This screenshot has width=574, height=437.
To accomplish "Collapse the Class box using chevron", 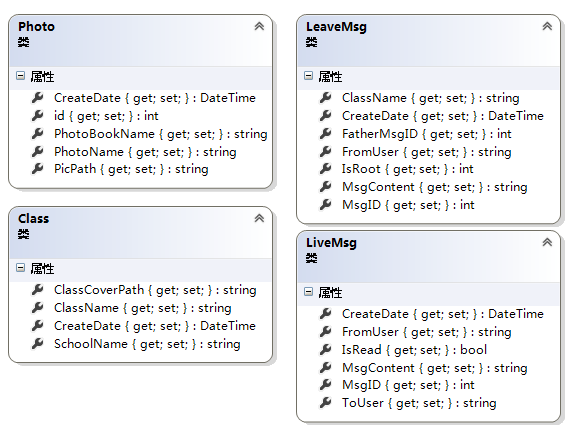I will pyautogui.click(x=259, y=218).
